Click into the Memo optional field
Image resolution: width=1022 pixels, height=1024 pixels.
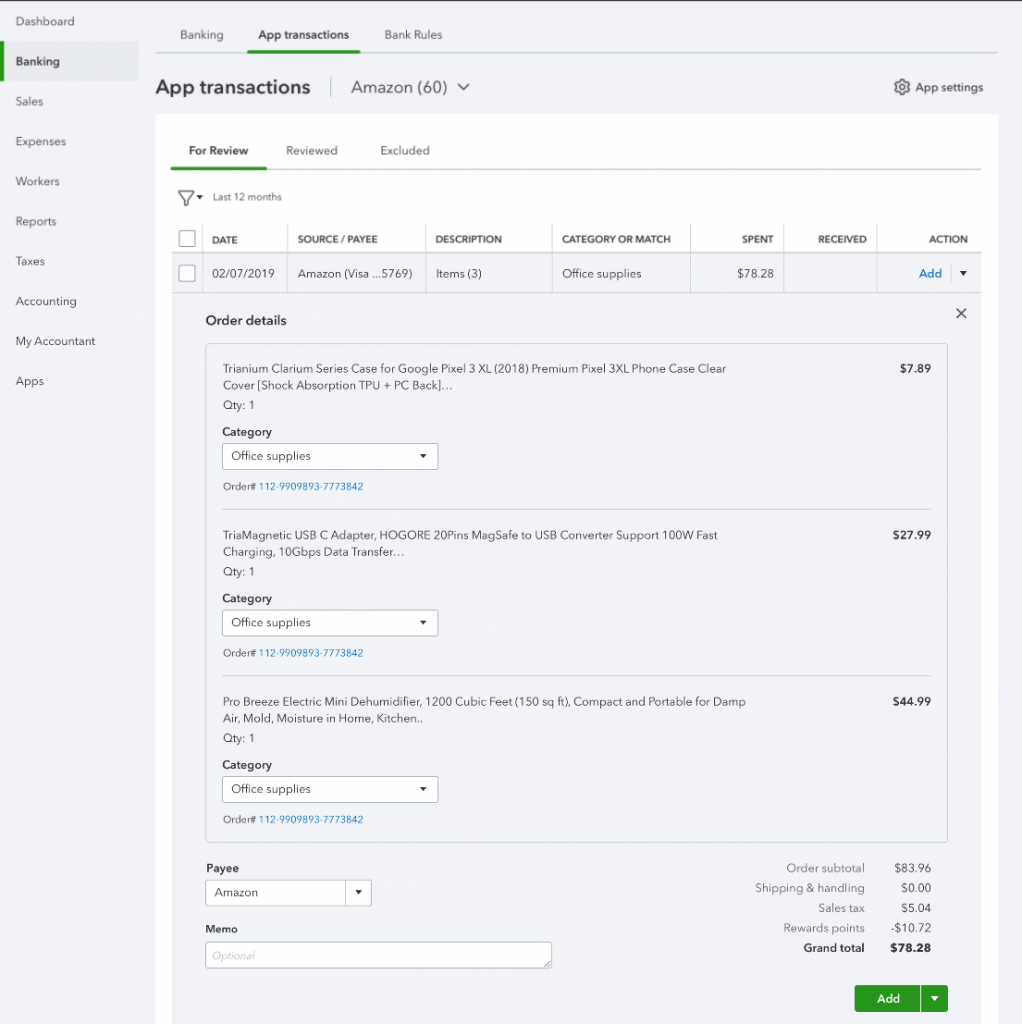coord(378,955)
